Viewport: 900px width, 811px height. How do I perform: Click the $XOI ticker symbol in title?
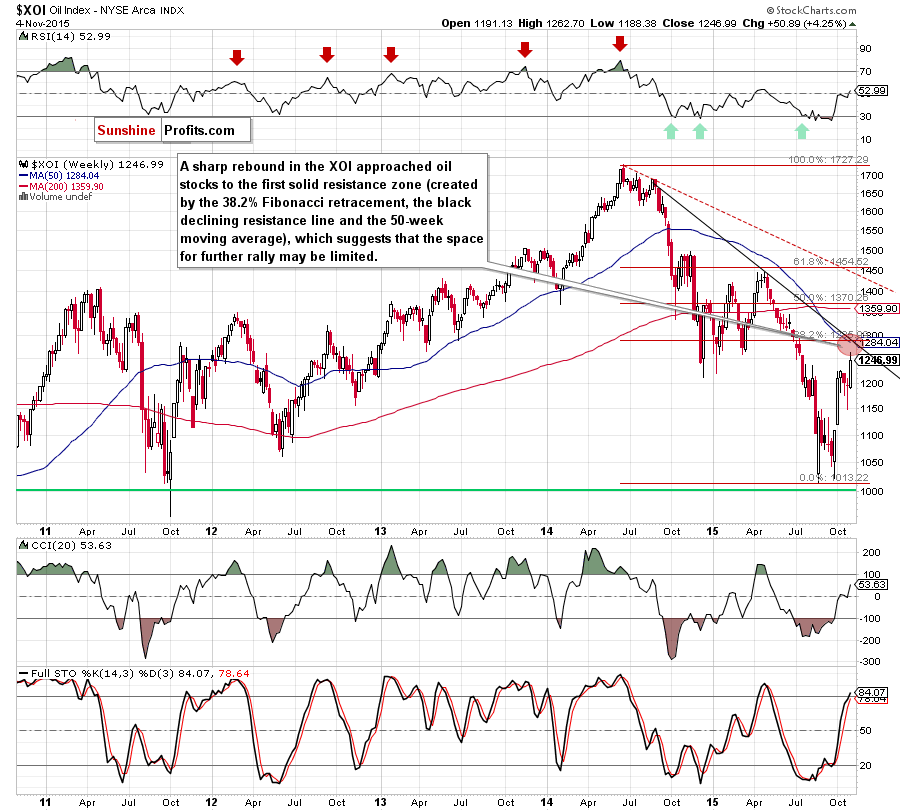coord(30,10)
